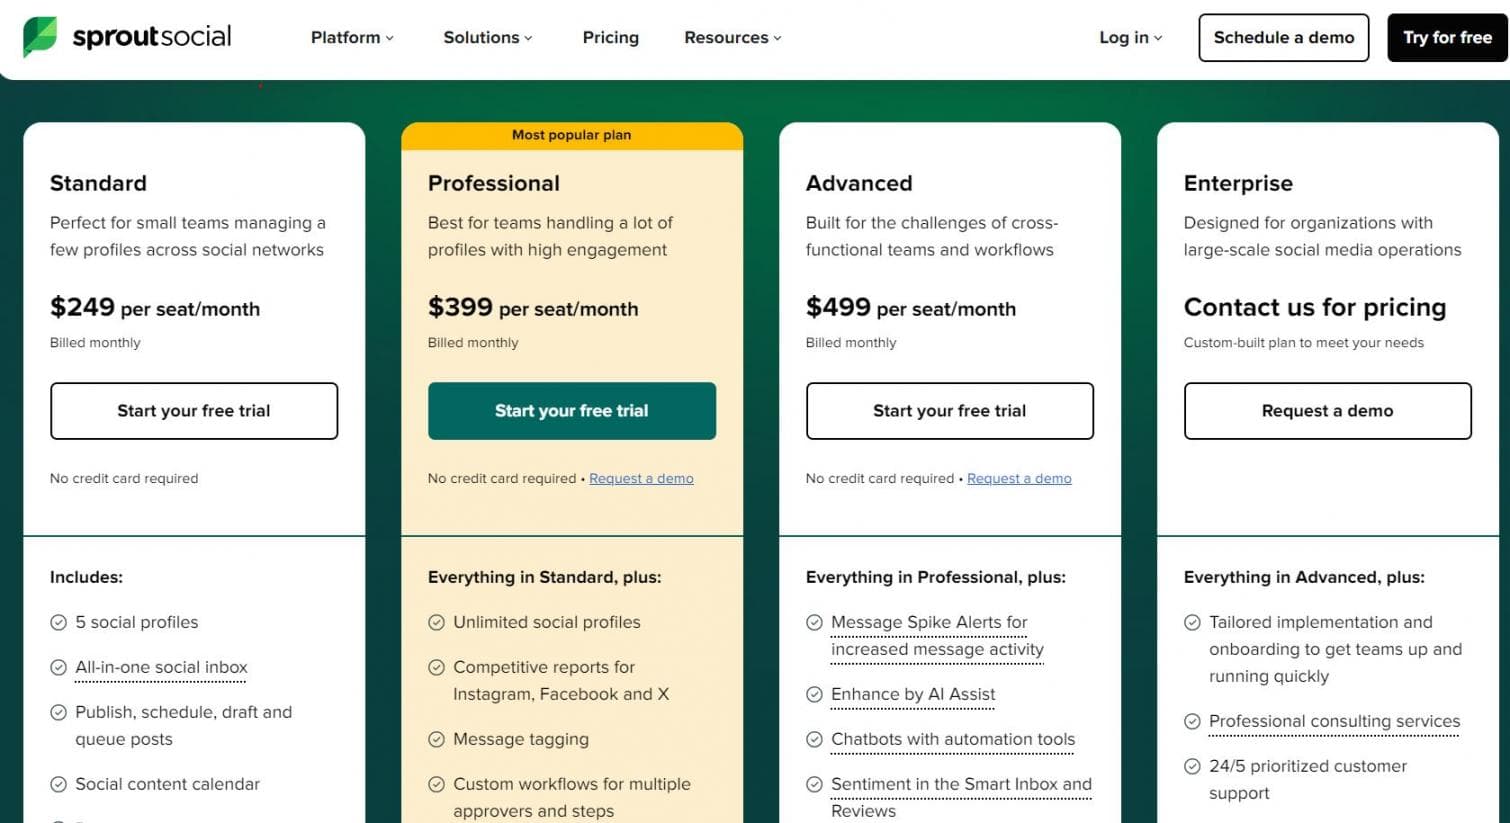Expand the Resources dropdown menu

pyautogui.click(x=733, y=38)
